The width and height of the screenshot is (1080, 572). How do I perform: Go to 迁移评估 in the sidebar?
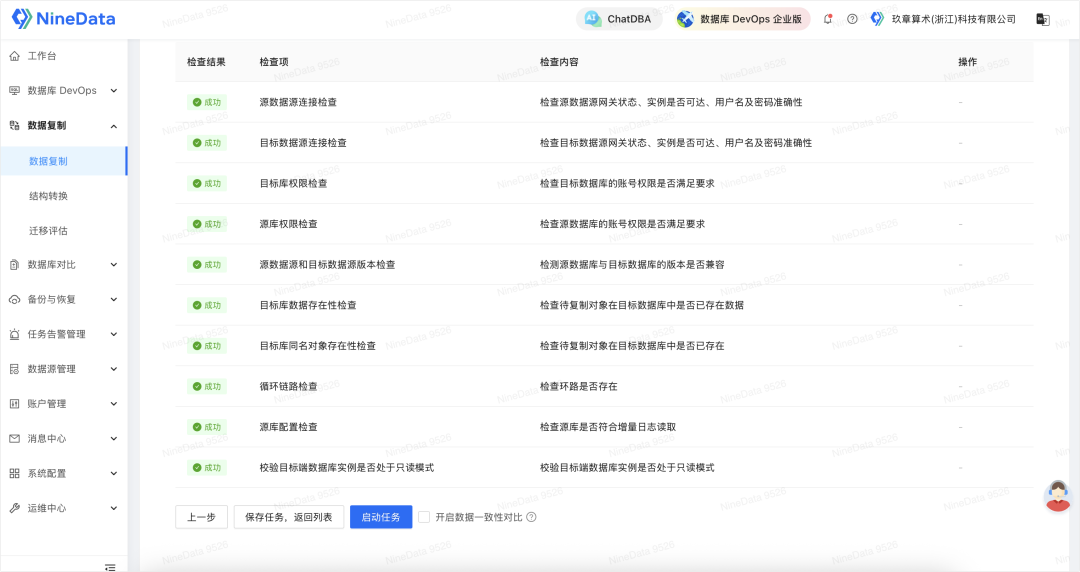[48, 230]
